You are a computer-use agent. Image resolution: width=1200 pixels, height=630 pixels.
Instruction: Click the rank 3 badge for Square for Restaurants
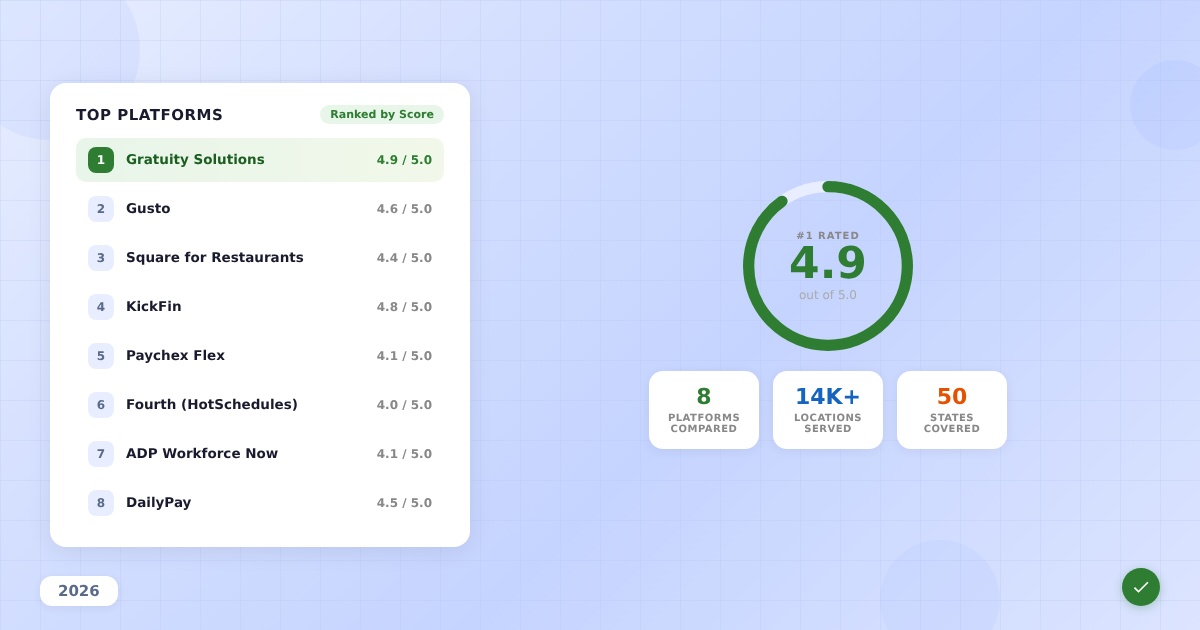[101, 258]
